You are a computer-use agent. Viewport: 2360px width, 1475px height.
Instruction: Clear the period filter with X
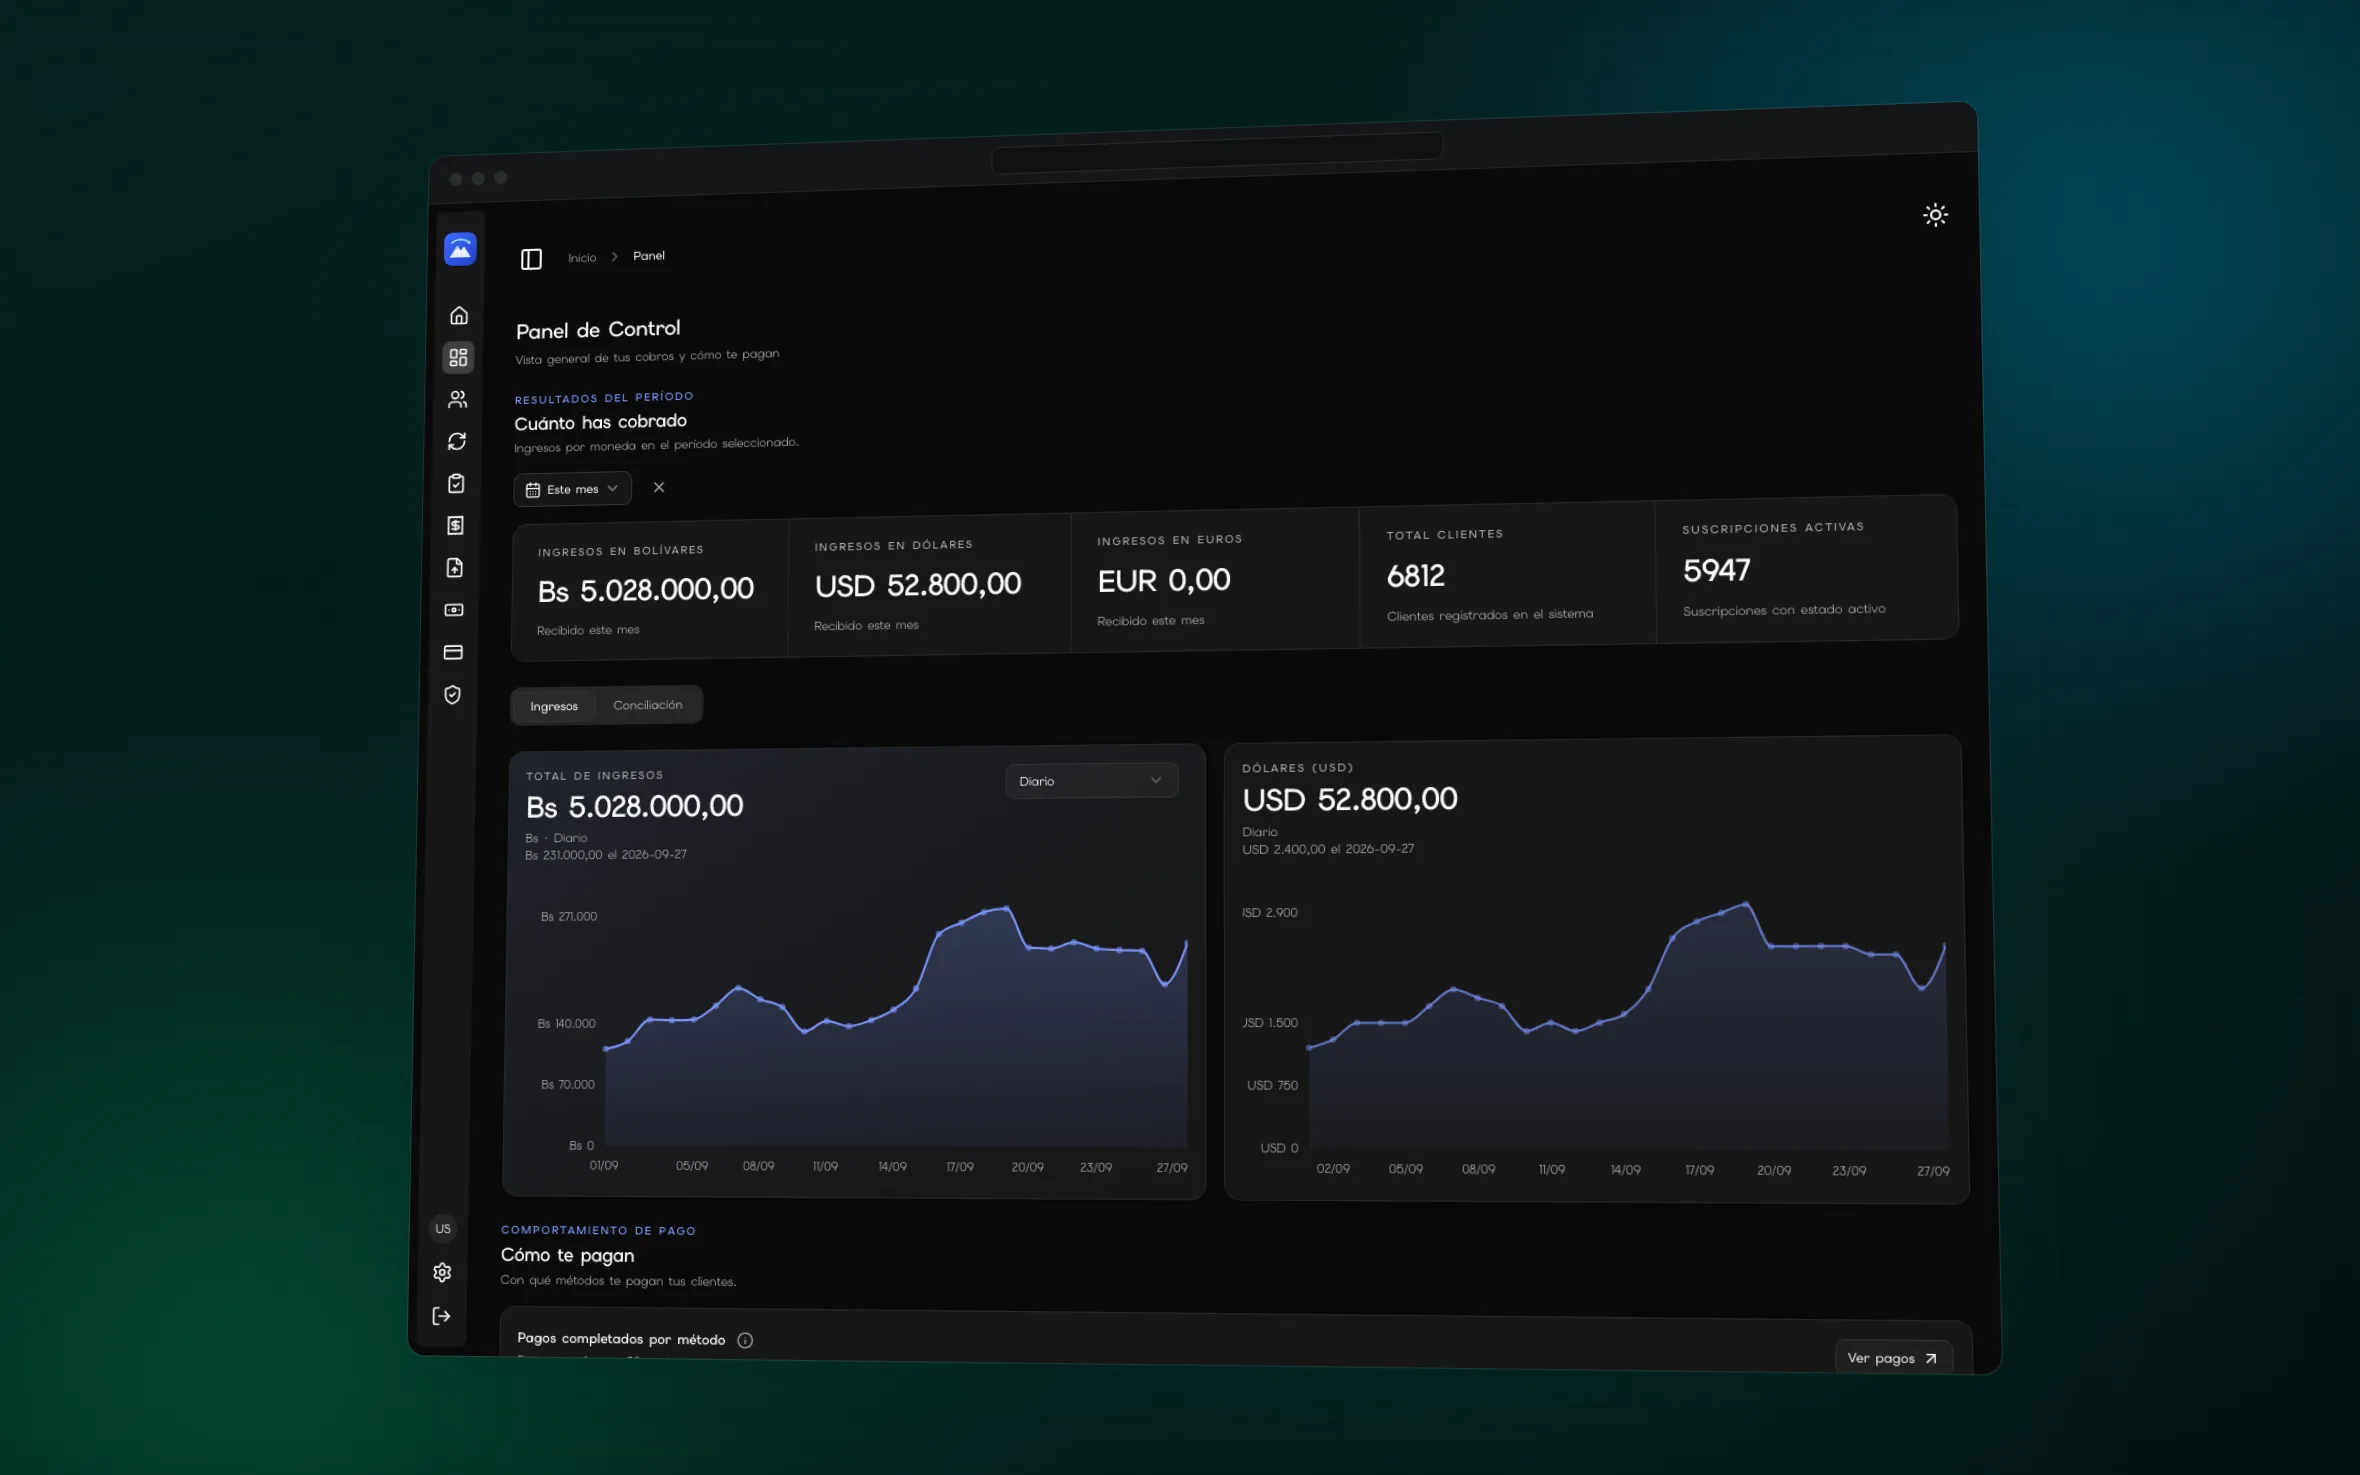[659, 487]
